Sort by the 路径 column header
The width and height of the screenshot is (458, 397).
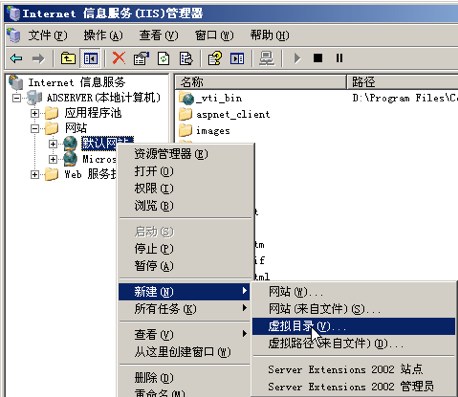click(403, 82)
